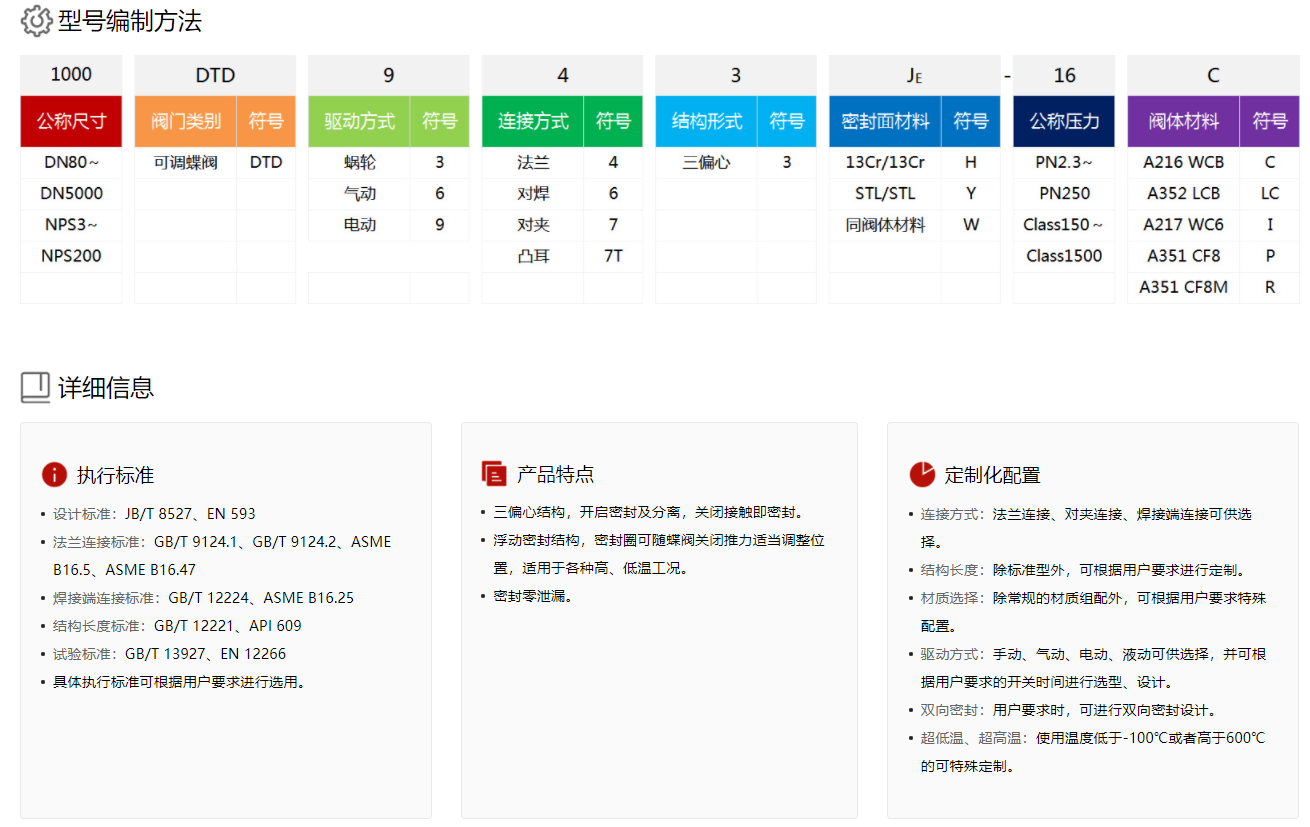Click the 可调蝶阀 table cell
This screenshot has width=1310, height=827.
(186, 162)
